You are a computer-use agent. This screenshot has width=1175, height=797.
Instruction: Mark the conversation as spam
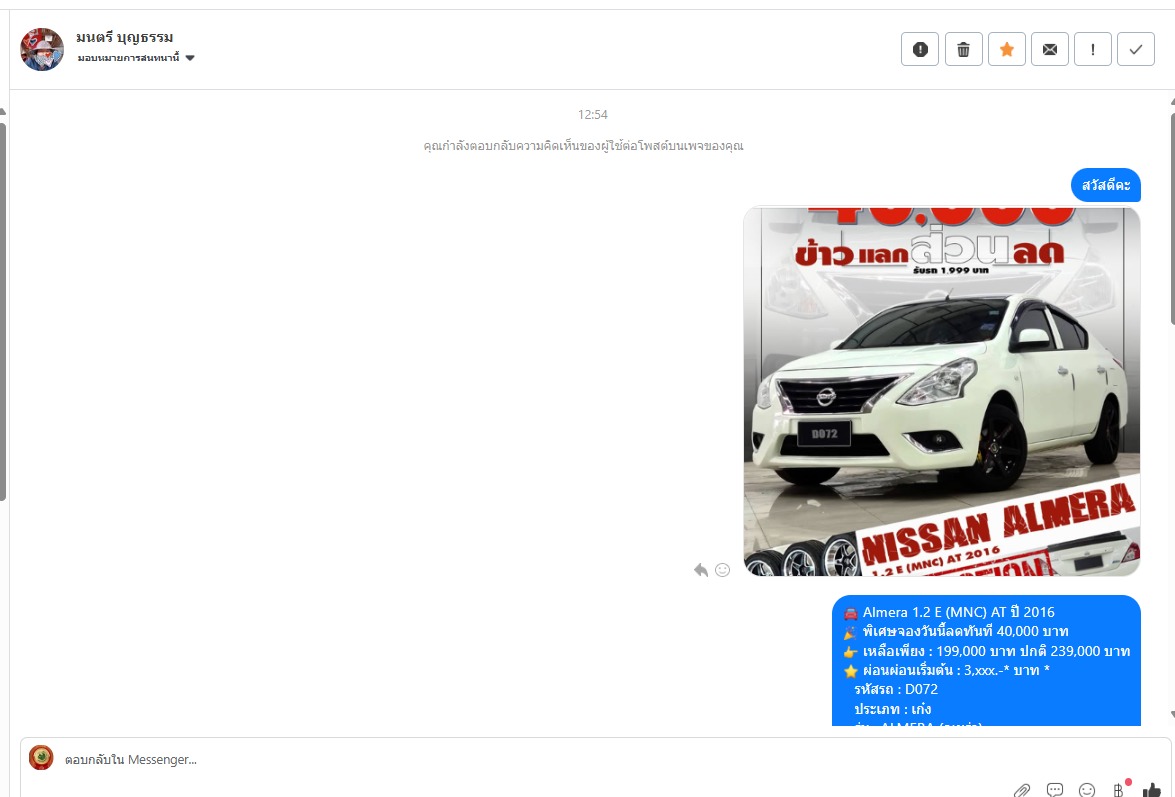tap(919, 49)
